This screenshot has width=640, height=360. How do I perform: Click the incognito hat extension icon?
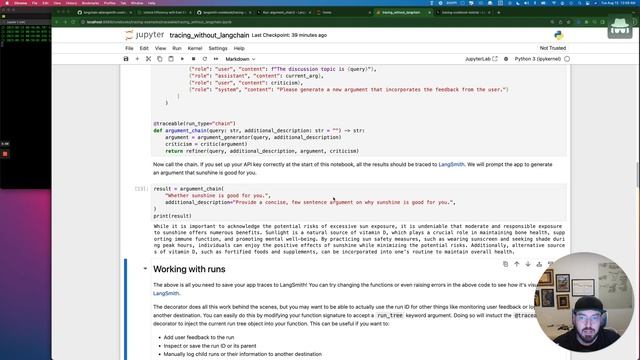click(x=620, y=27)
